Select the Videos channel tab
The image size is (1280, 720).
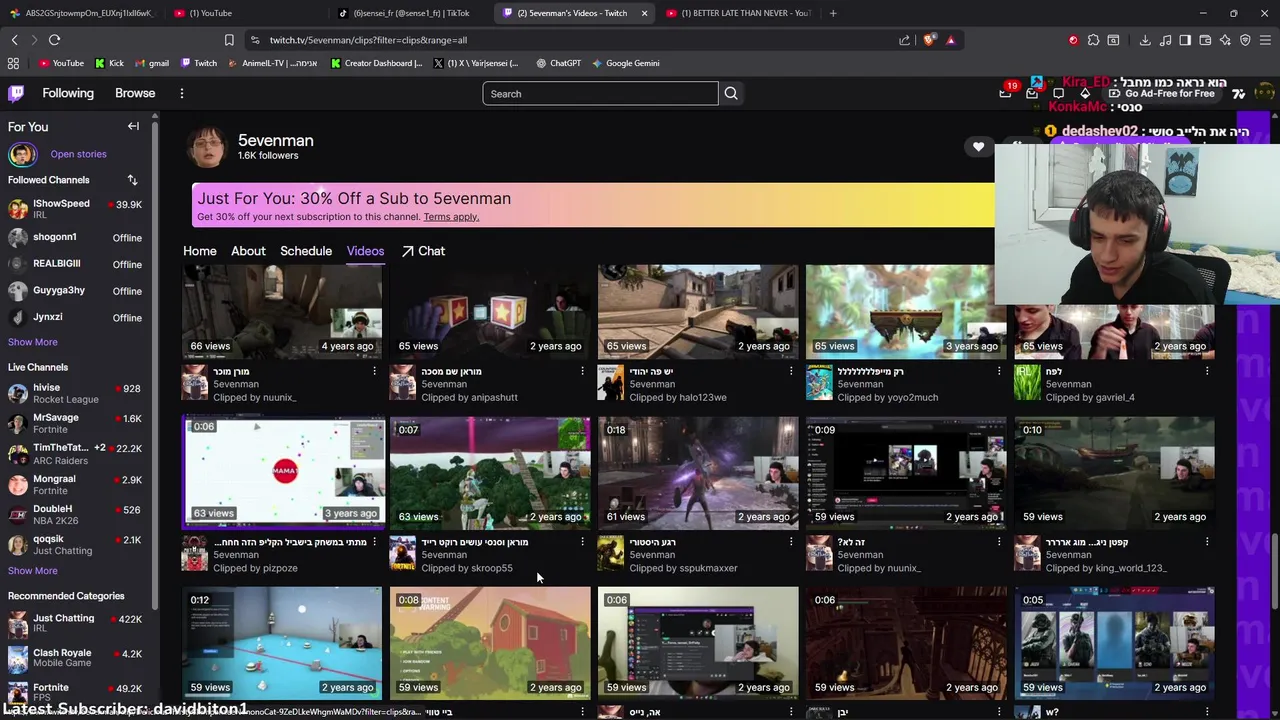pyautogui.click(x=365, y=251)
